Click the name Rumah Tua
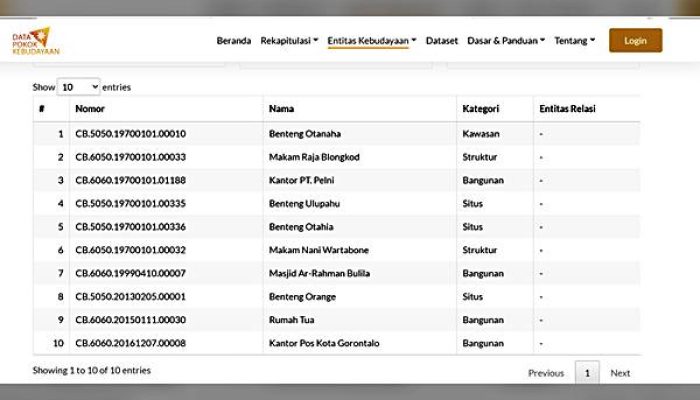This screenshot has height=400, width=700. (x=292, y=320)
